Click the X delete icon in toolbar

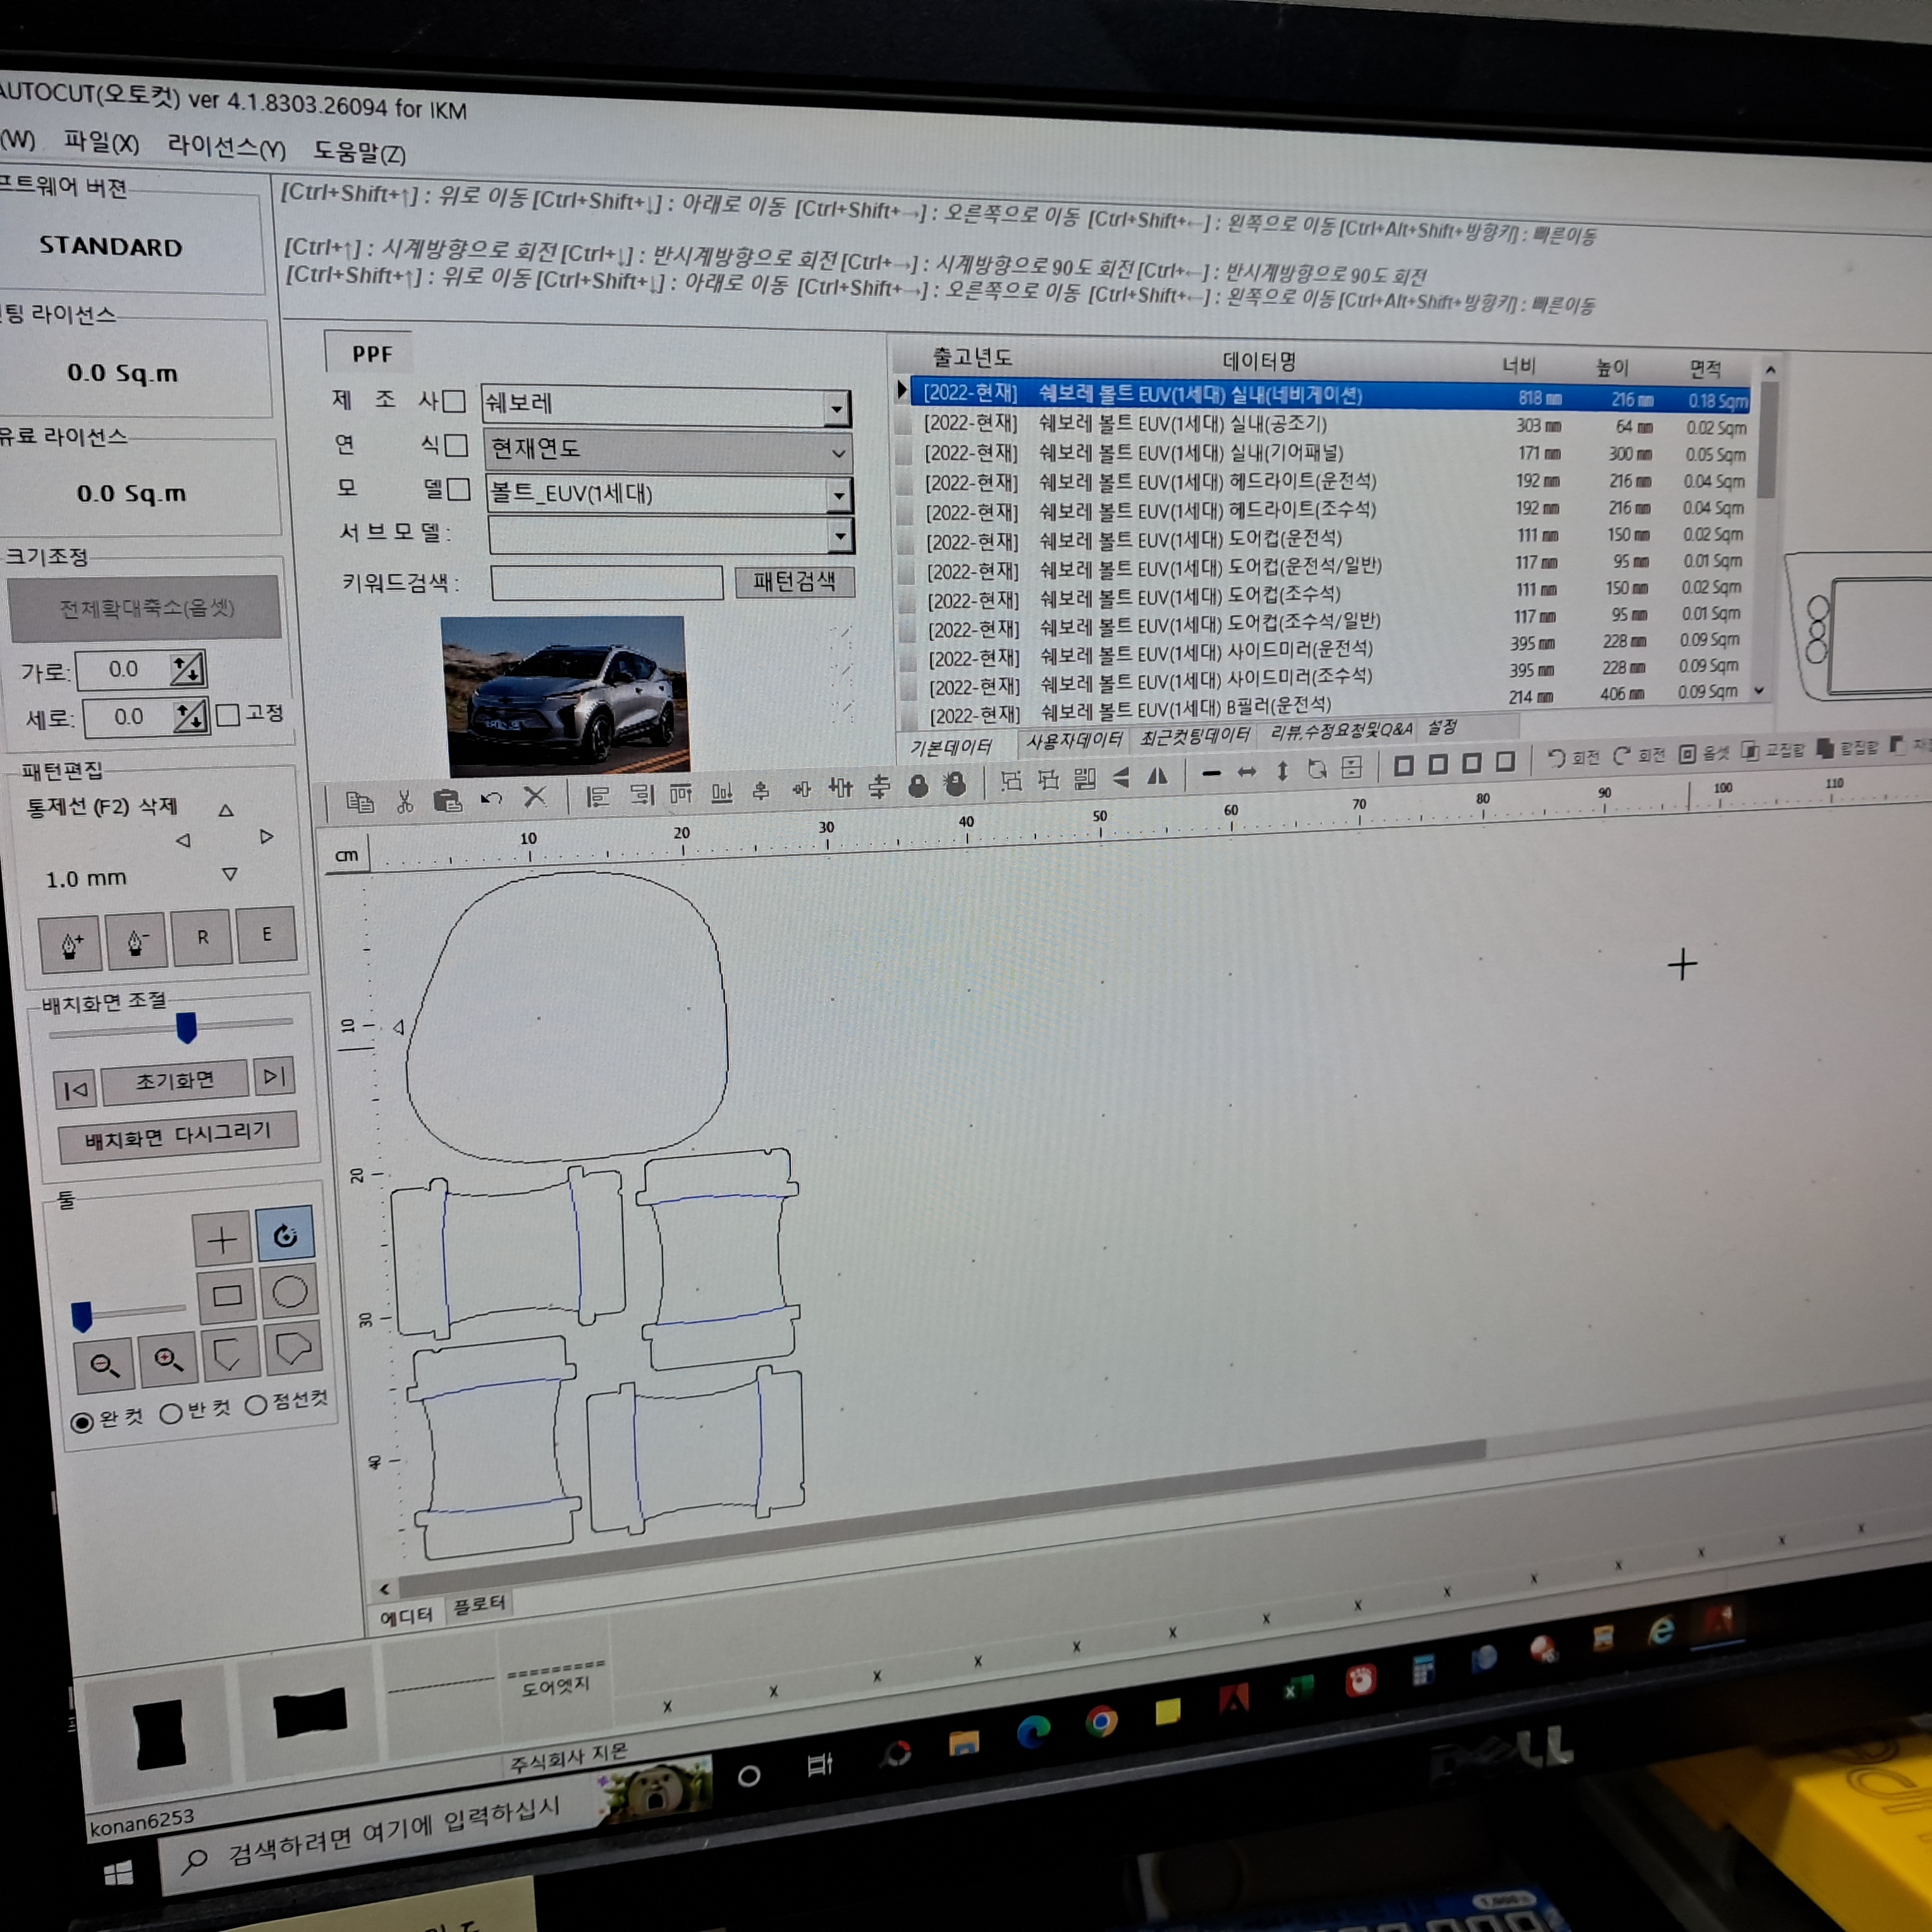coord(535,797)
